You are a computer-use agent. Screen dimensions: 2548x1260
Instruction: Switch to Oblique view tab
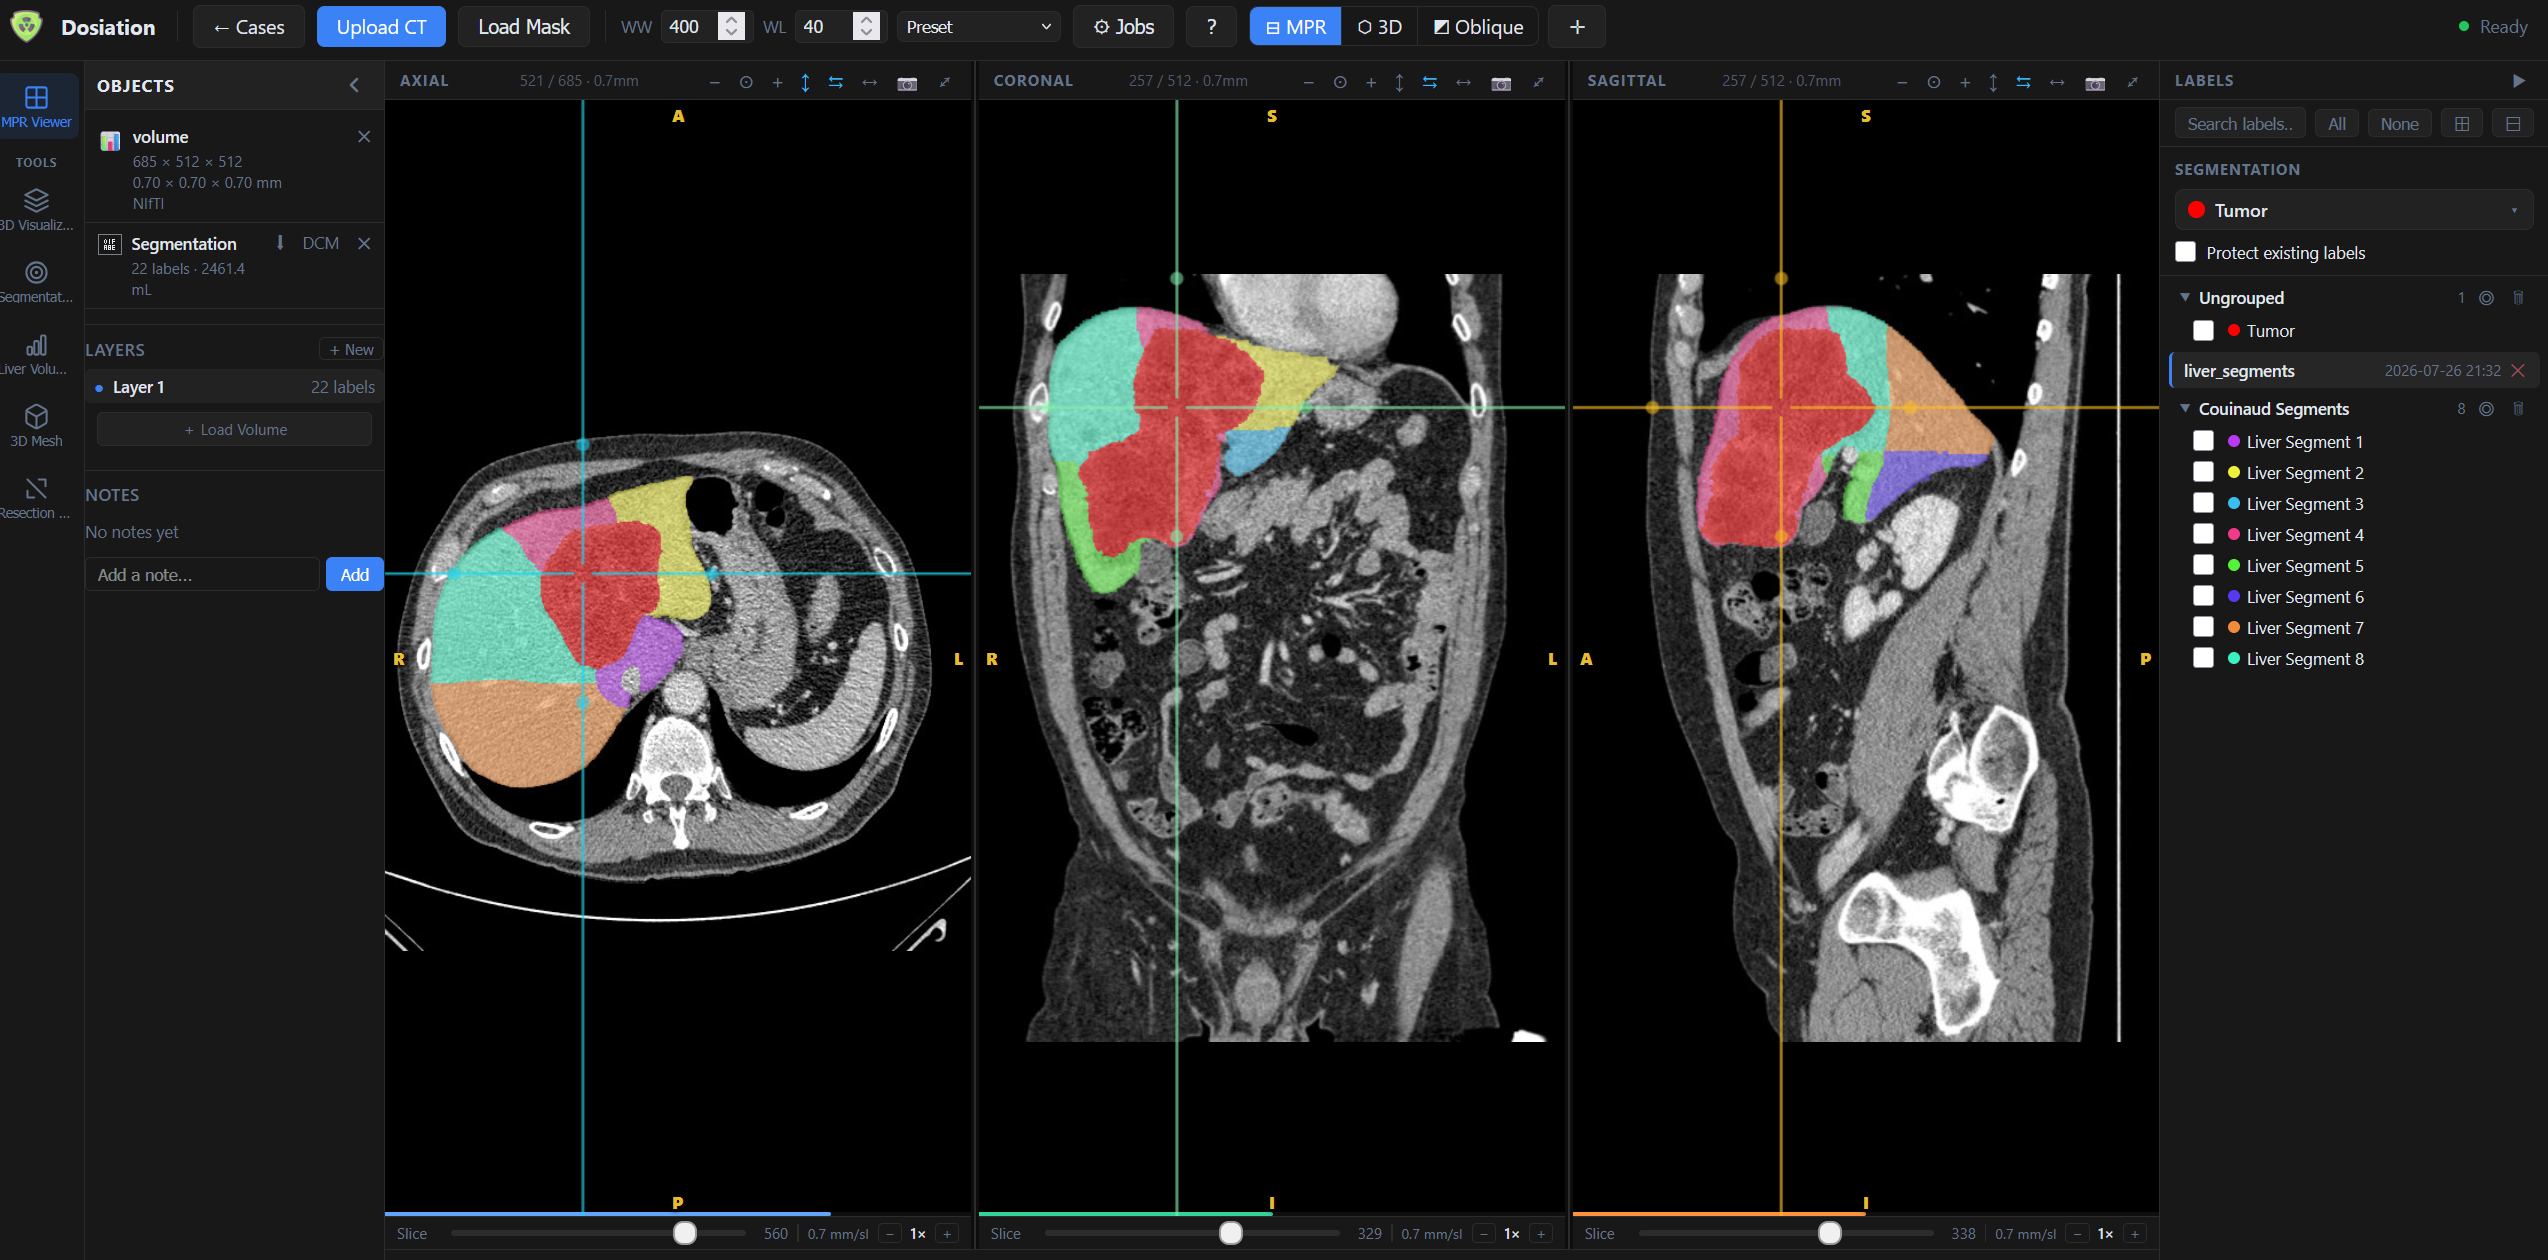(x=1478, y=27)
